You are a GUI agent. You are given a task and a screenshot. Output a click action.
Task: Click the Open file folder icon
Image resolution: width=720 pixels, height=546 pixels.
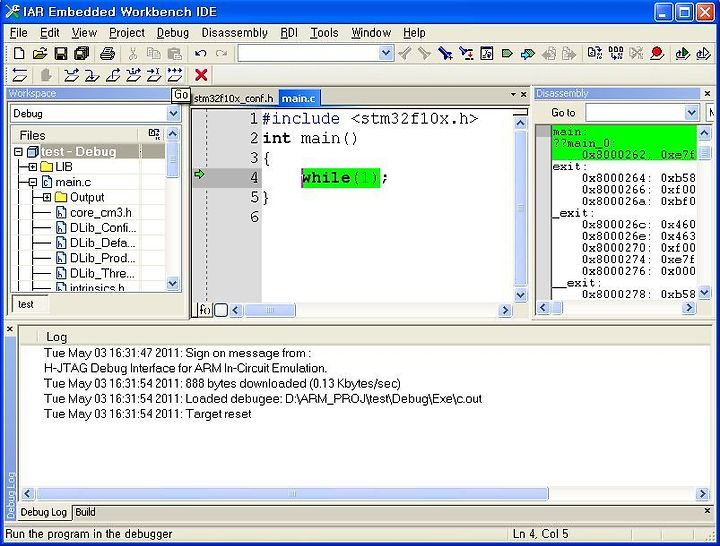click(x=40, y=54)
